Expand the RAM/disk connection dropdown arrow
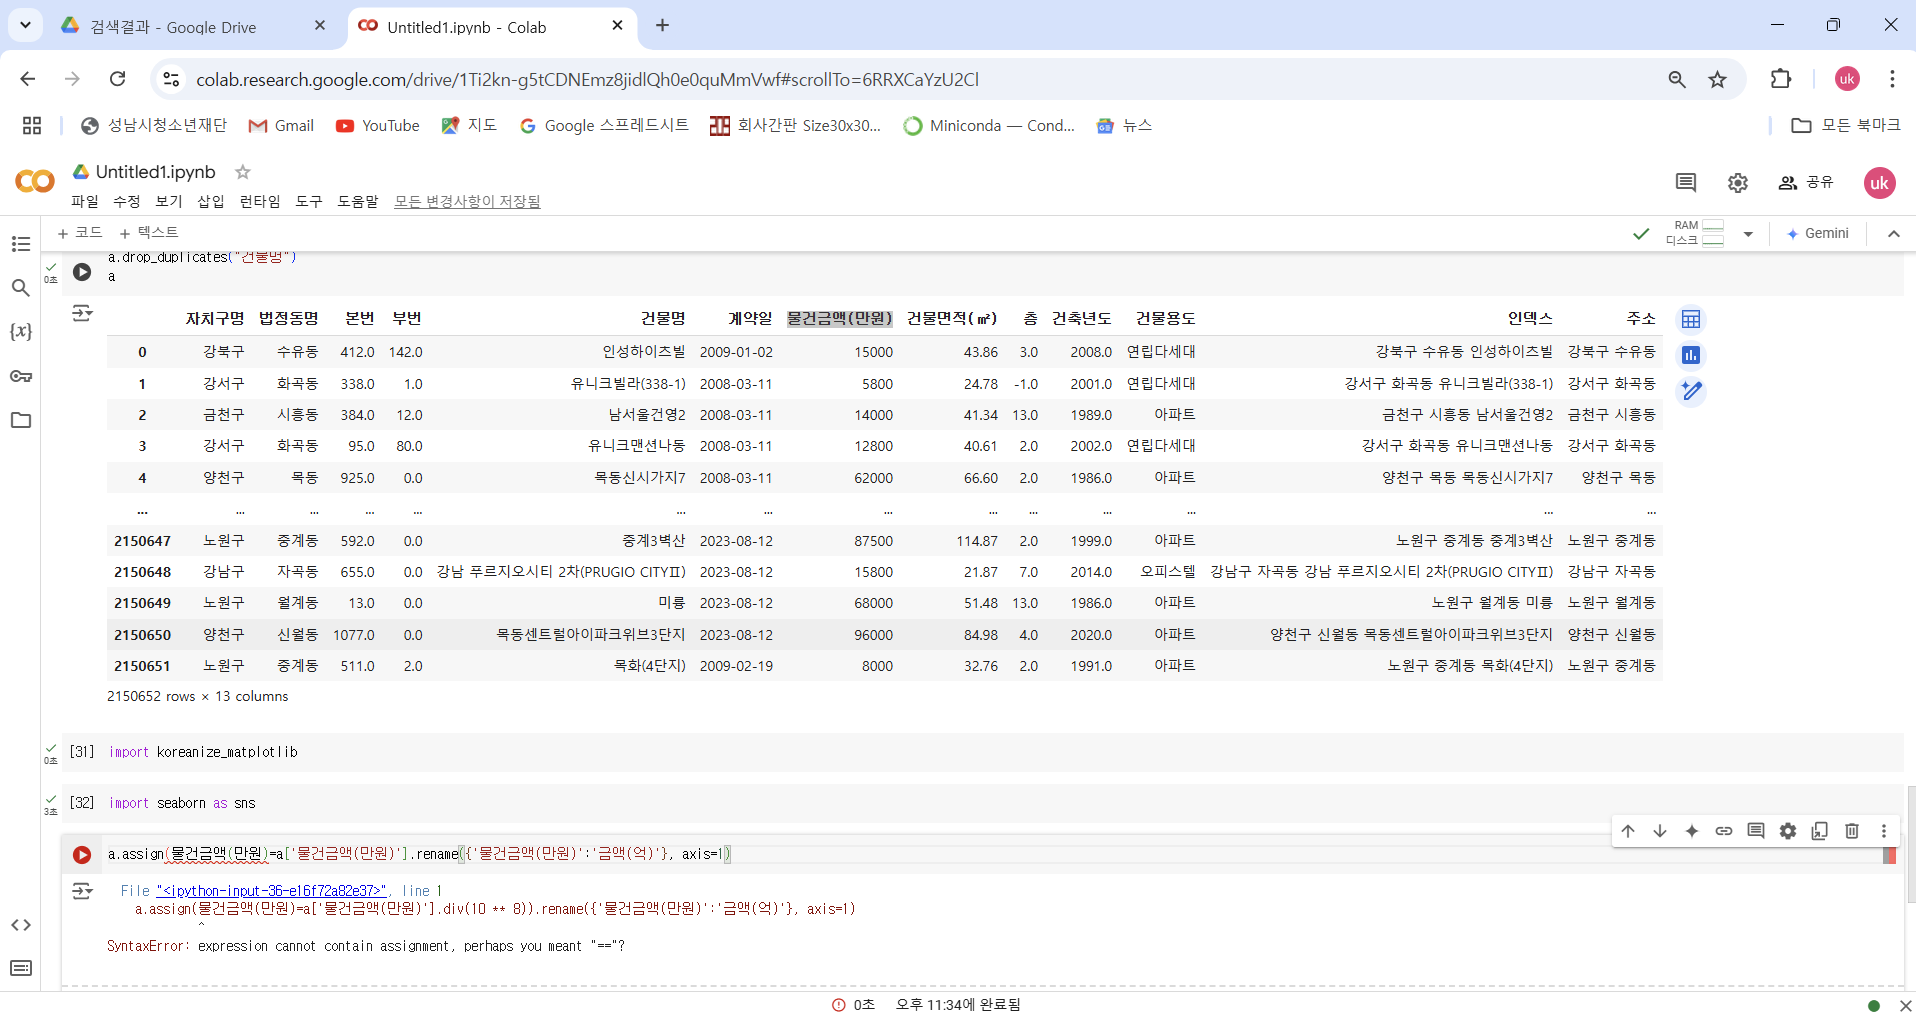This screenshot has height=1014, width=1916. [1748, 234]
